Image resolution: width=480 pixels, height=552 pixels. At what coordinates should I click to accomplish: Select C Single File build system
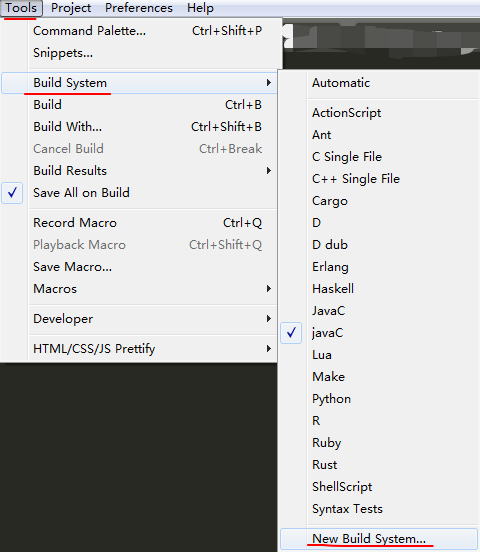click(379, 157)
